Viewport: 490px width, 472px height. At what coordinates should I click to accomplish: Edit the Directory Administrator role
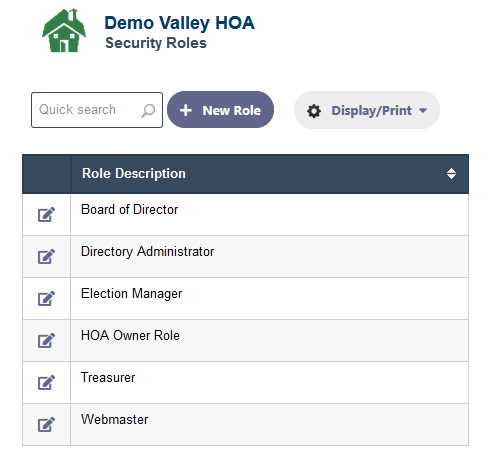(x=46, y=257)
